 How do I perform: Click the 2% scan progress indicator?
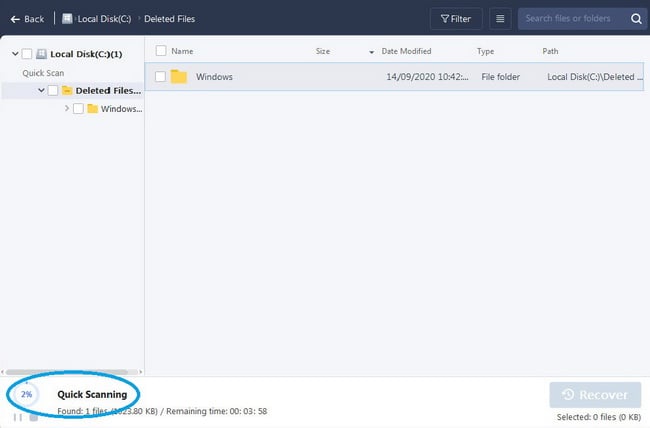[27, 394]
